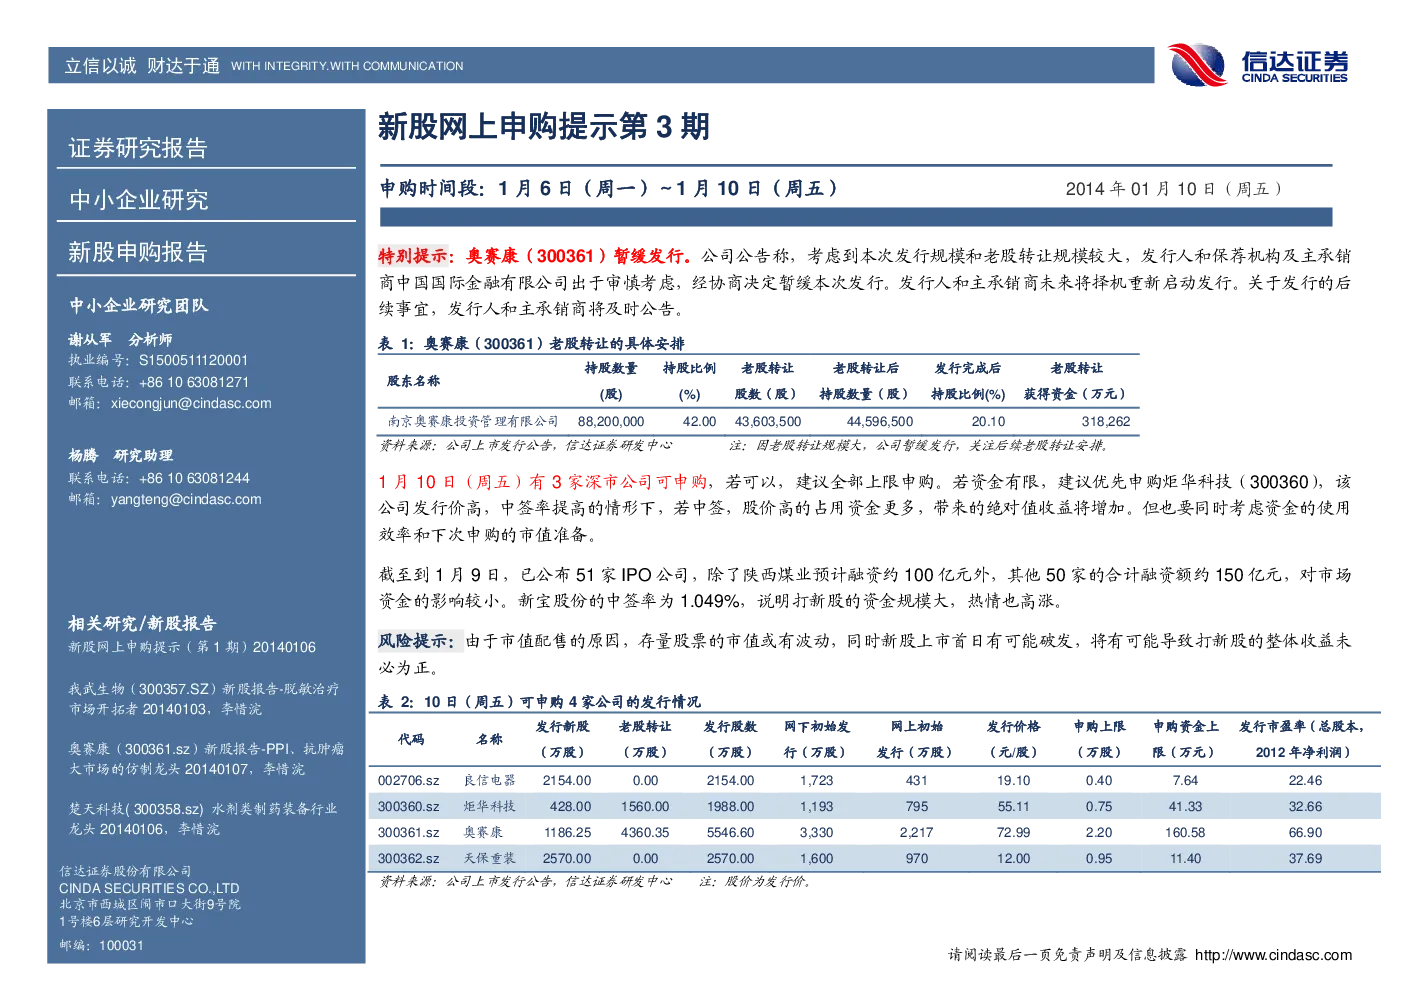Viewport: 1403px width, 992px height.
Task: Click shareholder cell 南京奥赛康投资管理有限公司
Action: [x=473, y=422]
